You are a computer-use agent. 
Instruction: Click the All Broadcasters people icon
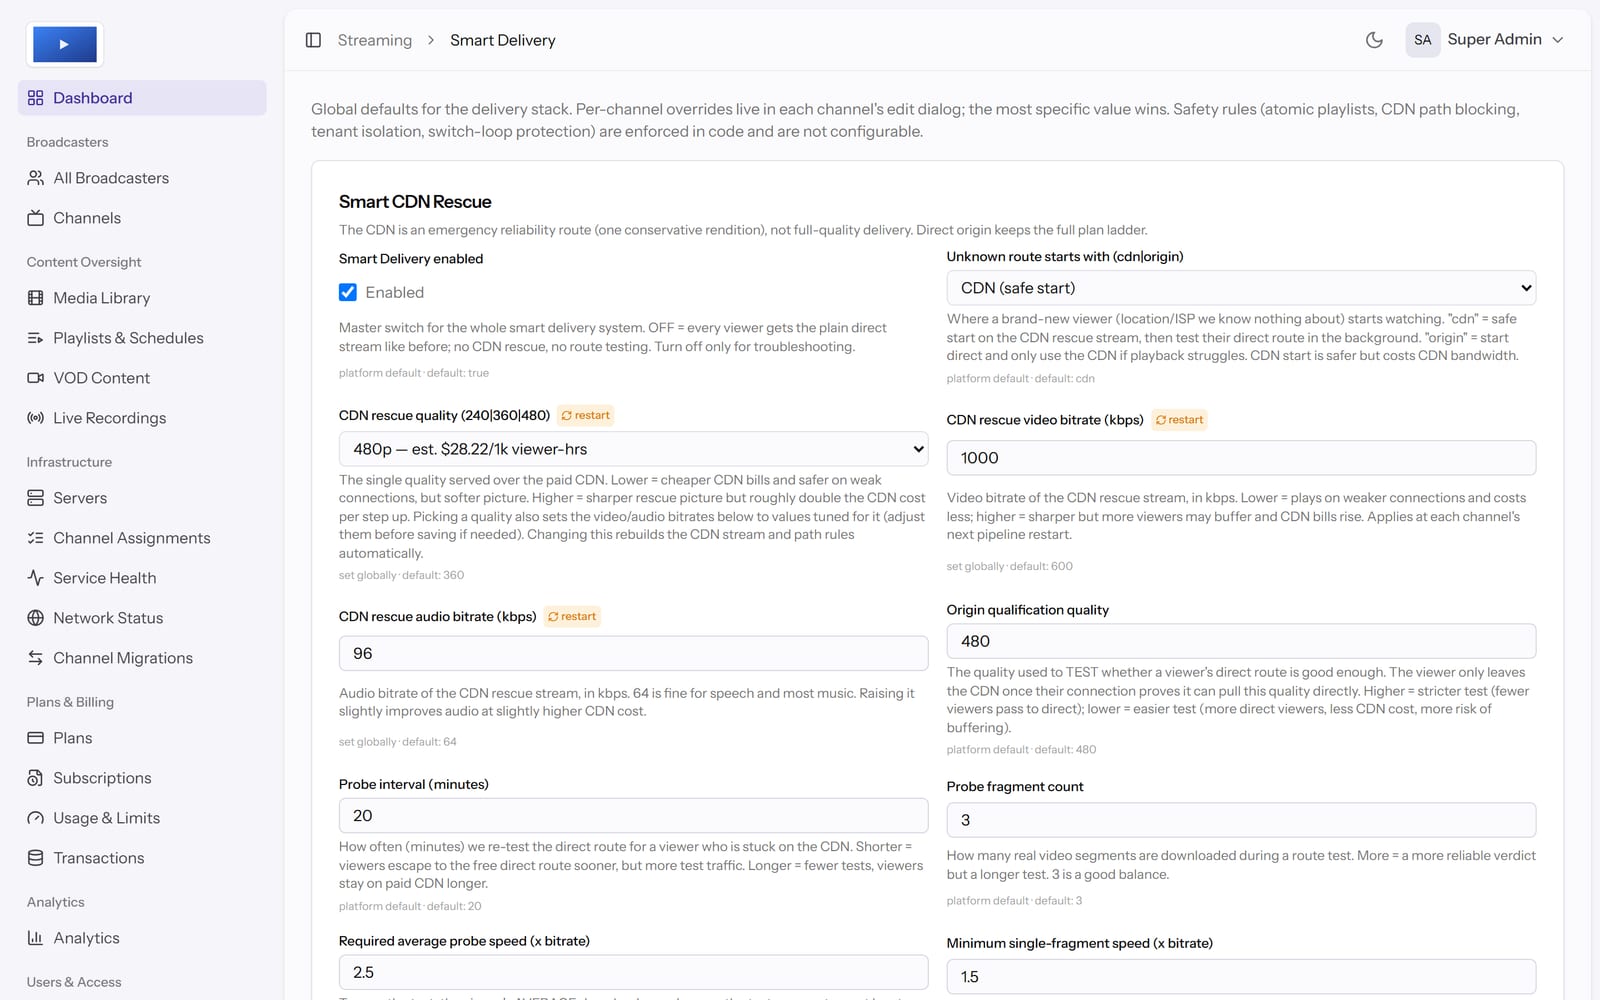coord(36,178)
